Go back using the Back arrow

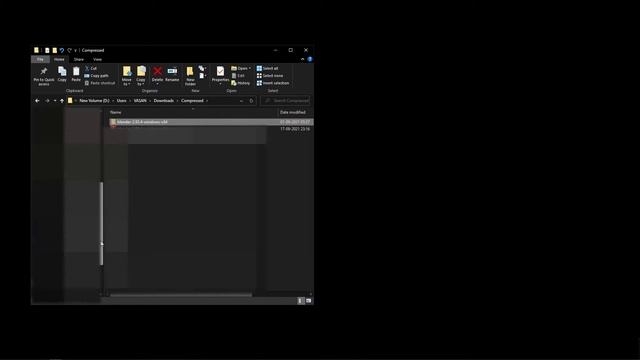[37, 100]
